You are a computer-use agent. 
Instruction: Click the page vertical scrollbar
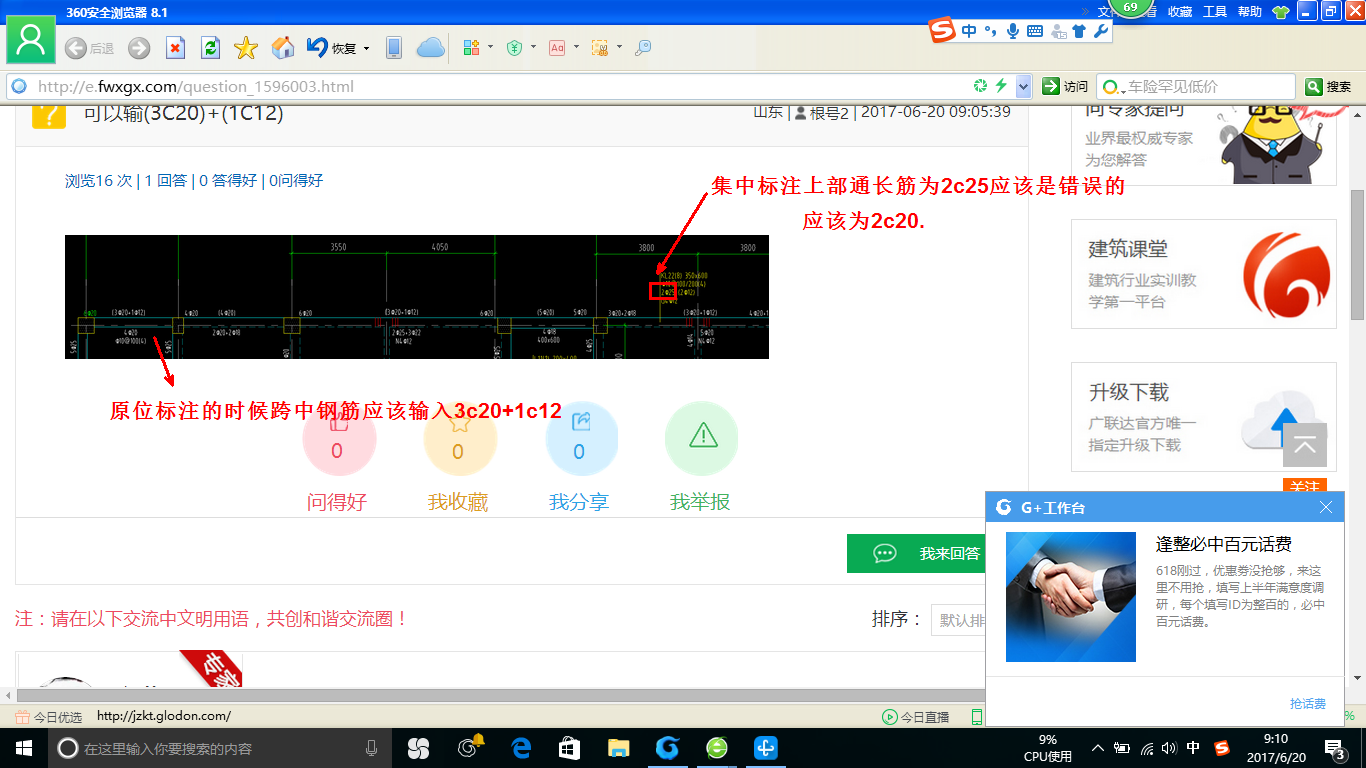(x=1357, y=255)
